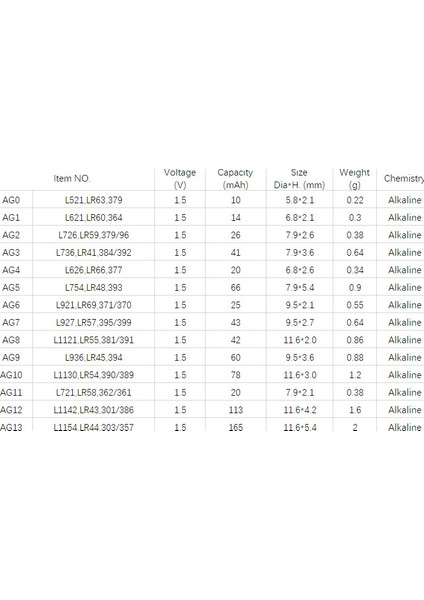Click the Weight (g) column header

pos(354,179)
